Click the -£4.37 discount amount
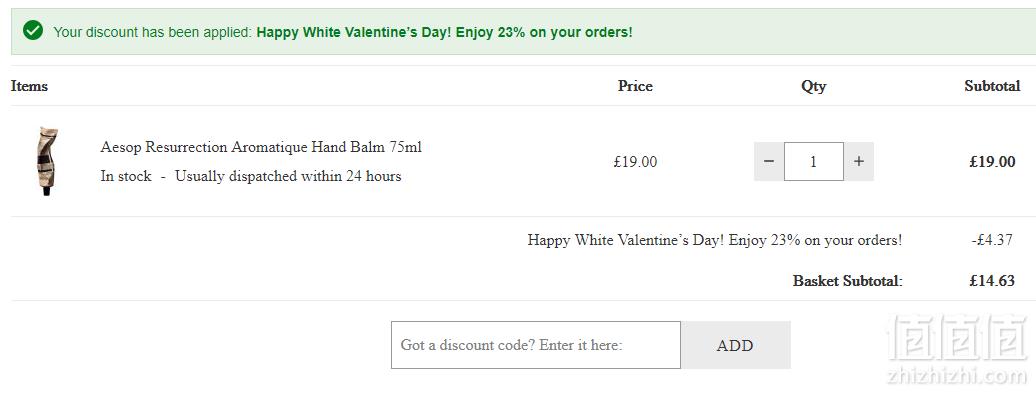The width and height of the screenshot is (1036, 393). click(x=992, y=240)
